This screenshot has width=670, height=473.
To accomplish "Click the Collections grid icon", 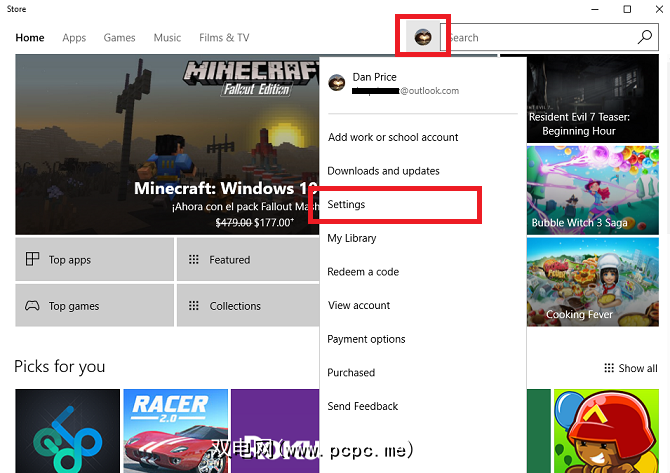I will 194,306.
